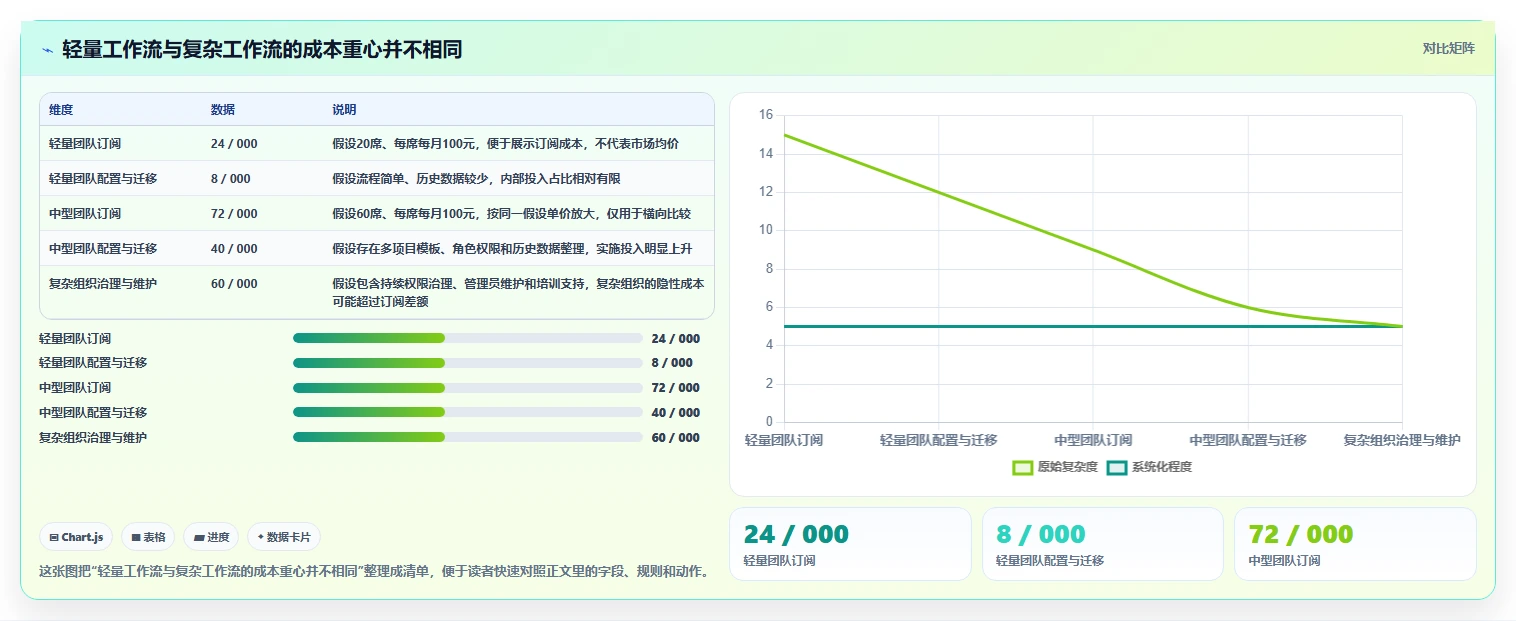The height and width of the screenshot is (621, 1516).
Task: Click the description starting 假设包含持续权限治理
Action: [x=518, y=292]
